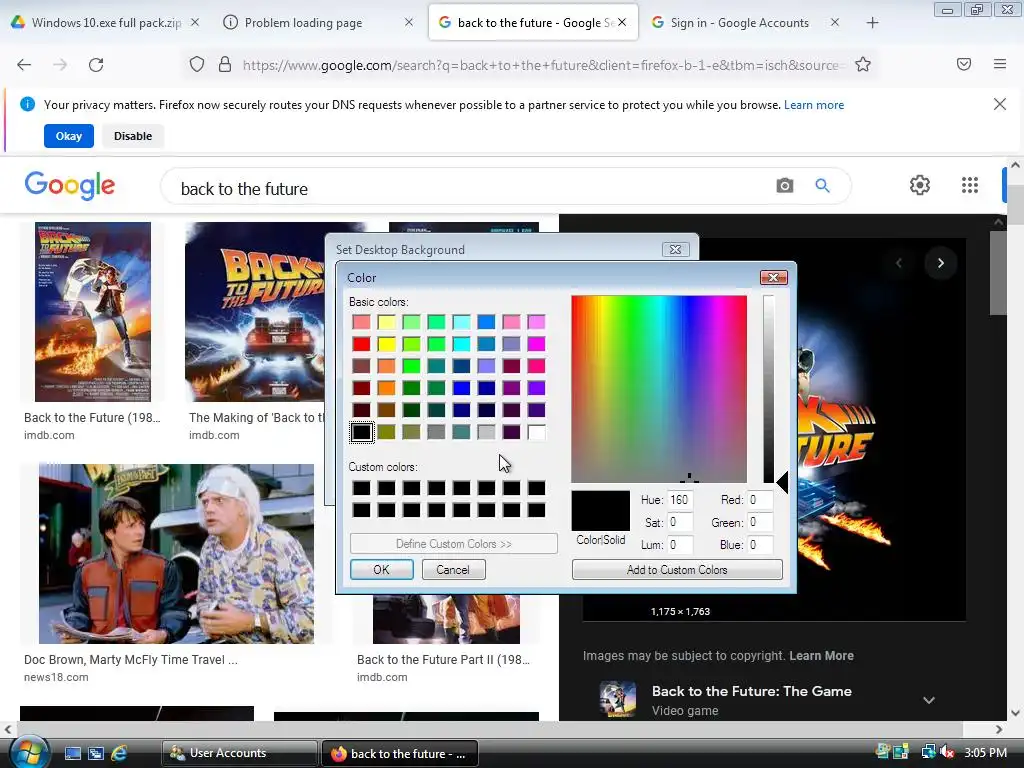The height and width of the screenshot is (768, 1024).
Task: Save page to Pocket icon
Action: pos(964,64)
